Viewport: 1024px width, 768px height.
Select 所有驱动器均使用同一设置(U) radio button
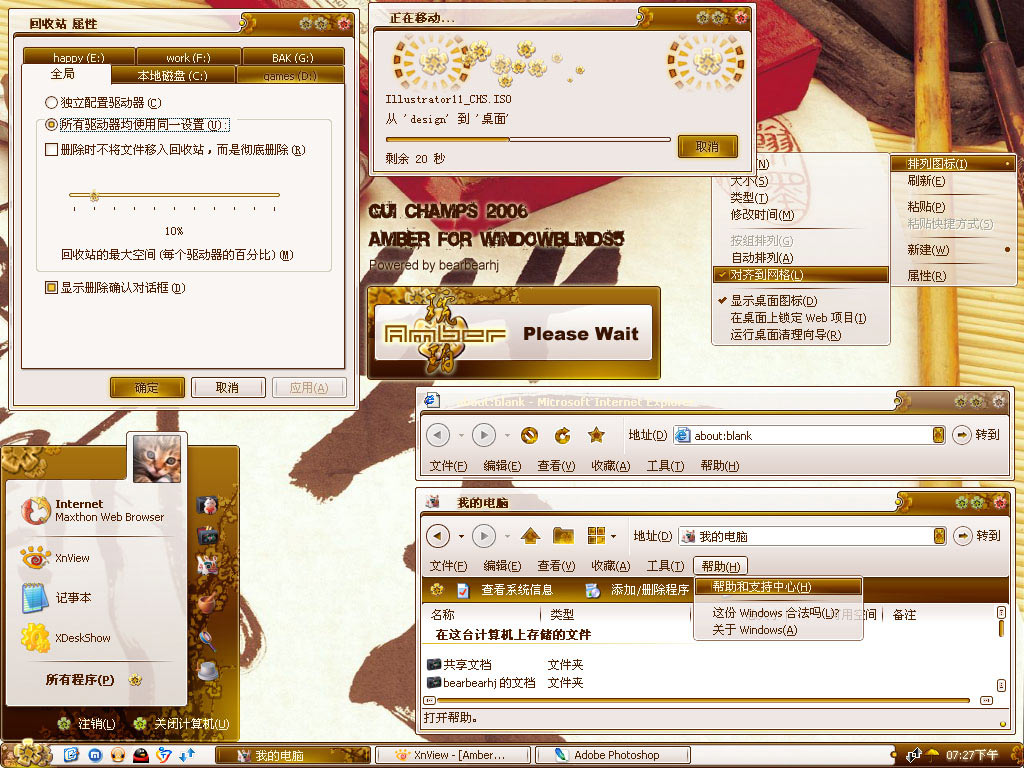coord(137,124)
